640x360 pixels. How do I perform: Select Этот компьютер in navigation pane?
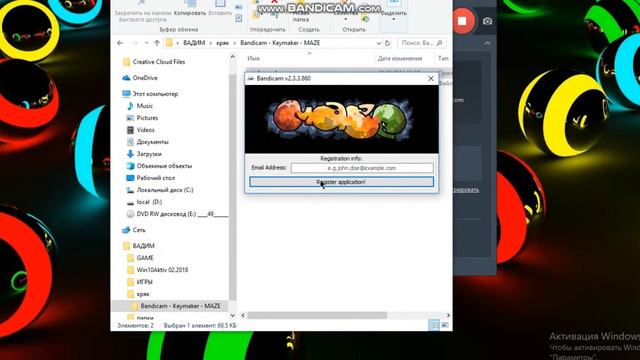tap(155, 94)
